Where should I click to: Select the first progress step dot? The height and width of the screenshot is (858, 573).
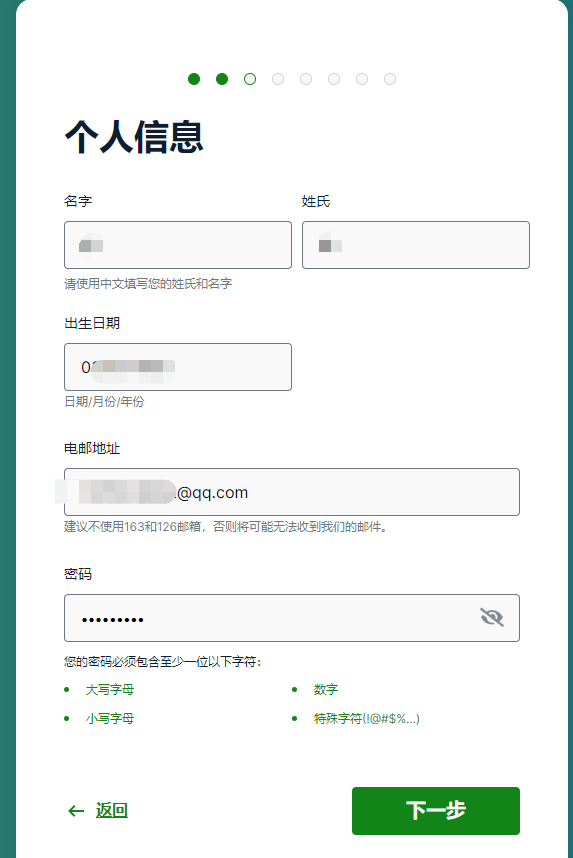[x=194, y=79]
